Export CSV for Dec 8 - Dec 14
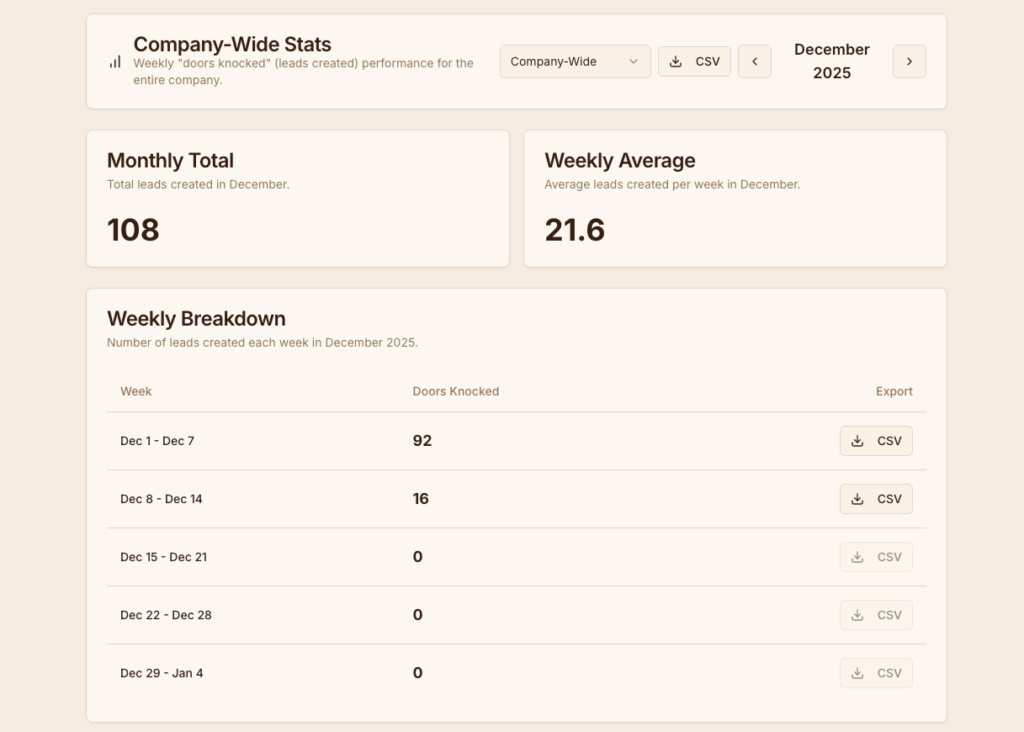This screenshot has width=1024, height=732. coord(876,499)
